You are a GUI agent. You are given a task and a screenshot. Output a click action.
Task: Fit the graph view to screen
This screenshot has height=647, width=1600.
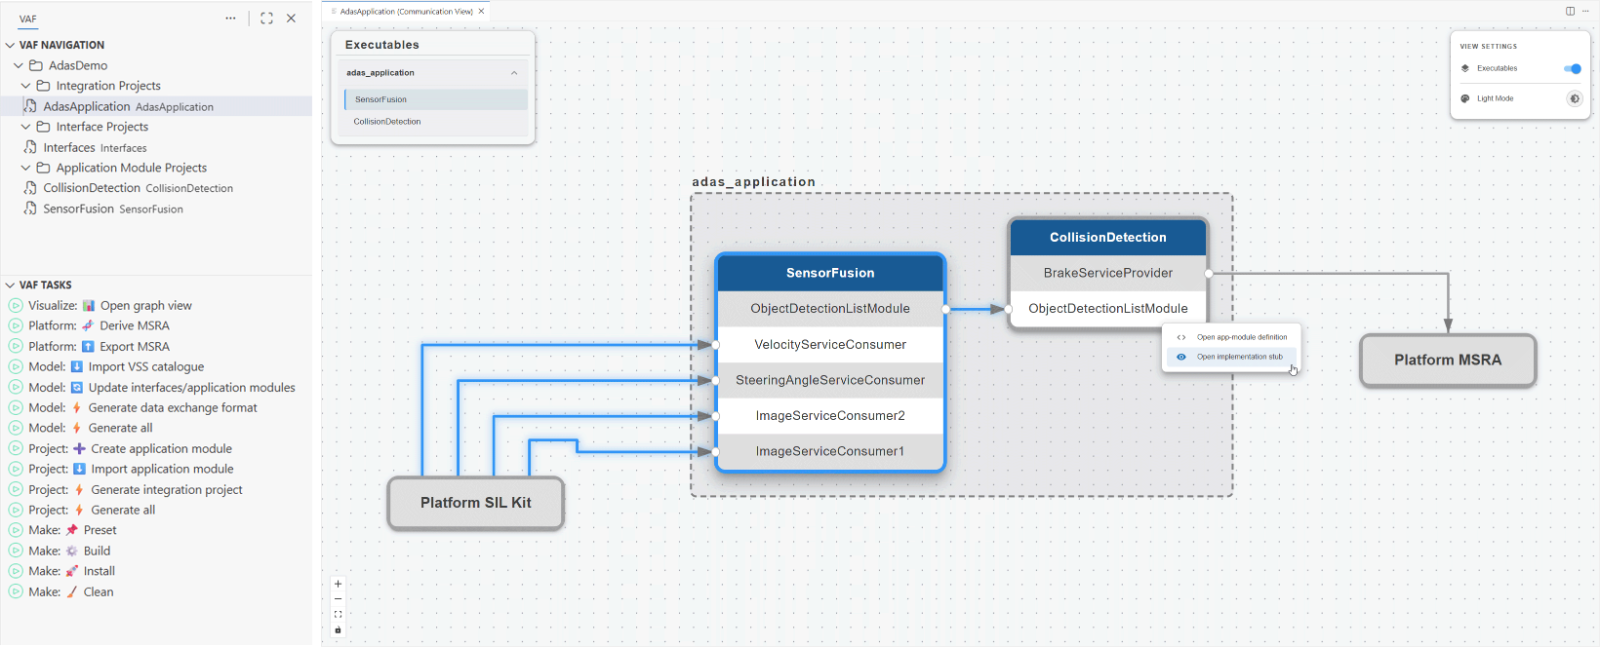[x=338, y=614]
